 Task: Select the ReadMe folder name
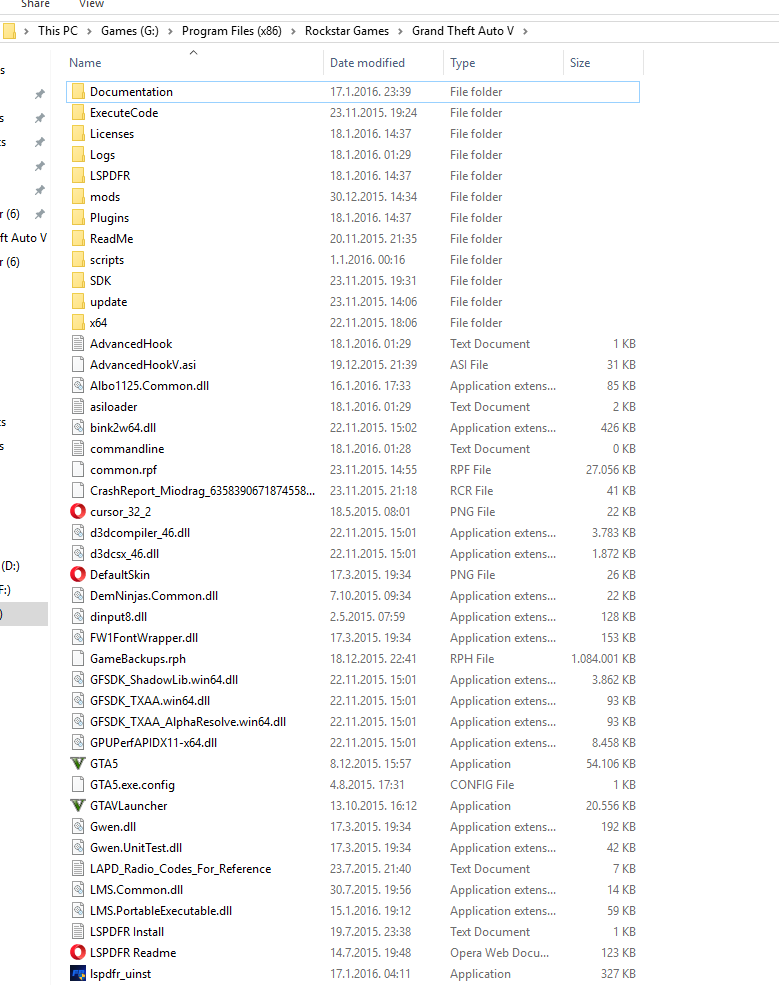click(x=112, y=239)
